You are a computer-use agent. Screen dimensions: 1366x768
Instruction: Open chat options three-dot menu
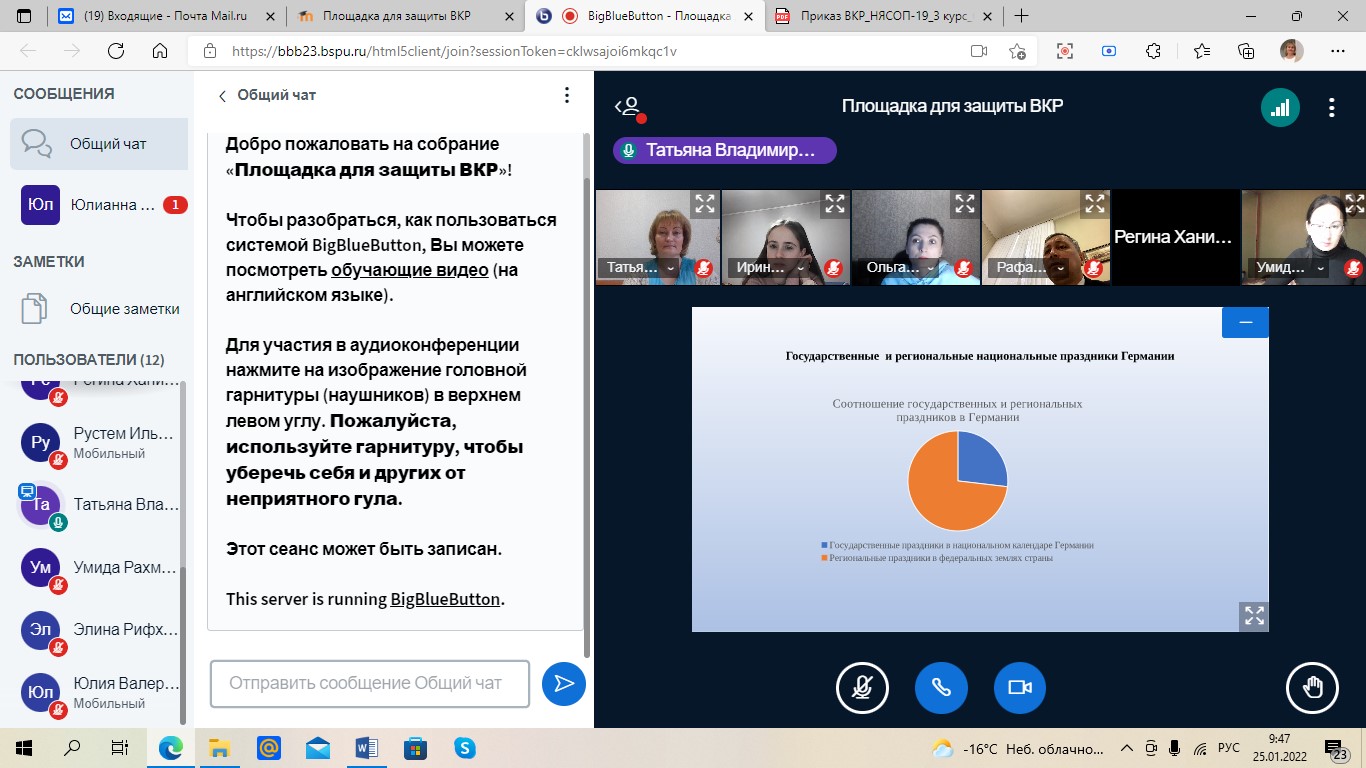pyautogui.click(x=566, y=96)
